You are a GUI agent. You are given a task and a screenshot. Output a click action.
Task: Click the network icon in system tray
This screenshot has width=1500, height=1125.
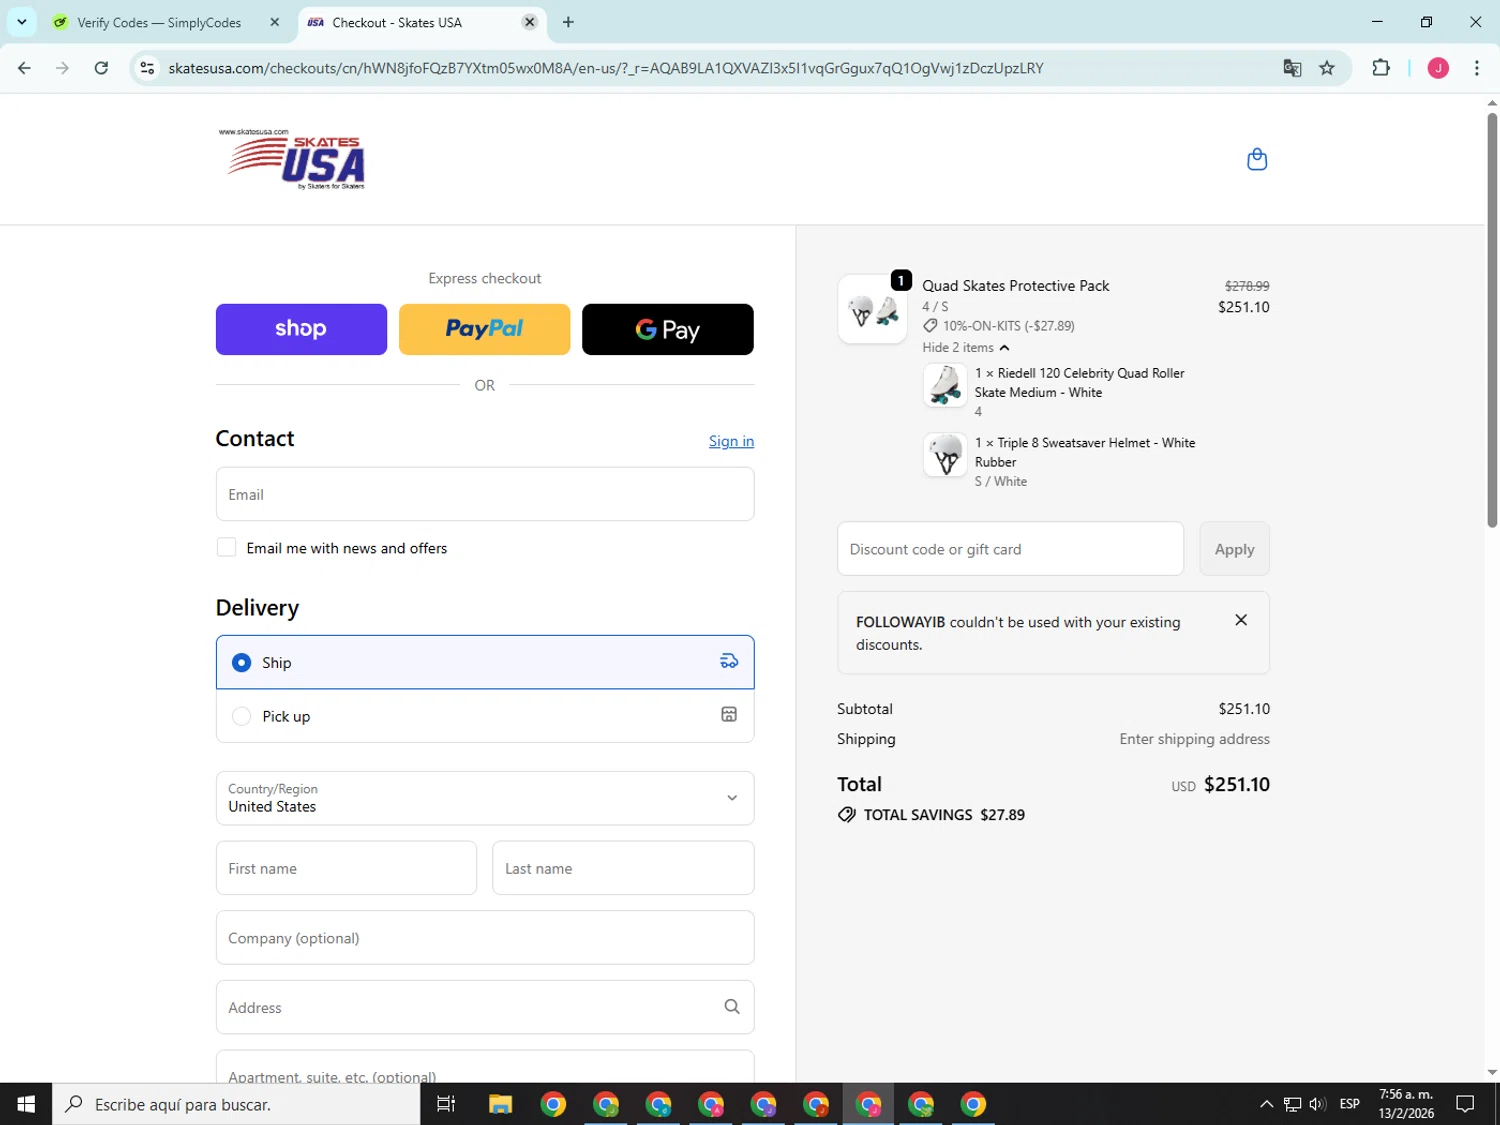(x=1292, y=1104)
